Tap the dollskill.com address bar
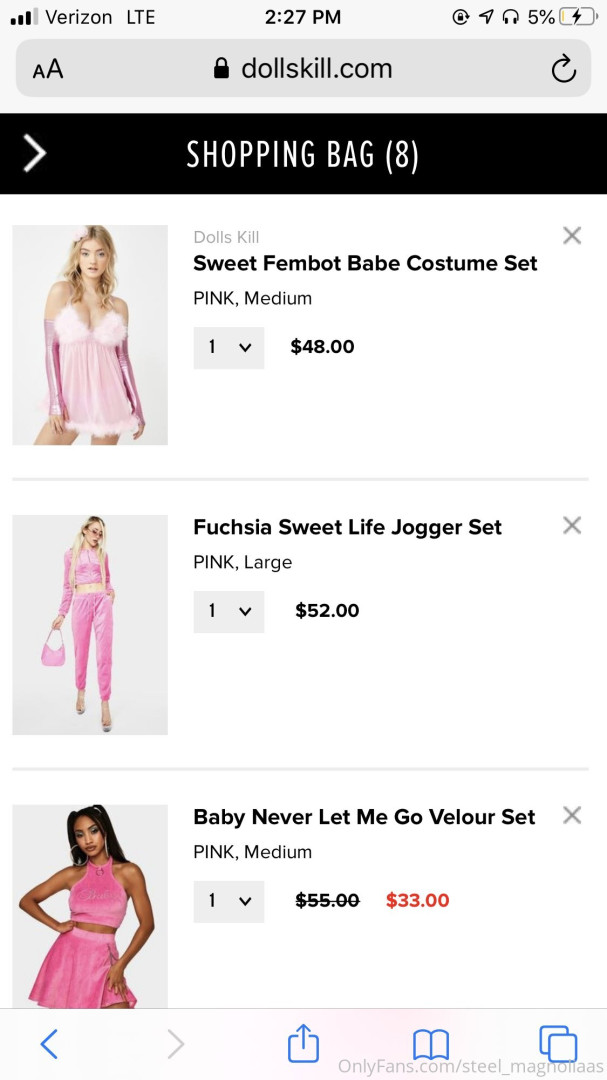The height and width of the screenshot is (1080, 607). 303,69
